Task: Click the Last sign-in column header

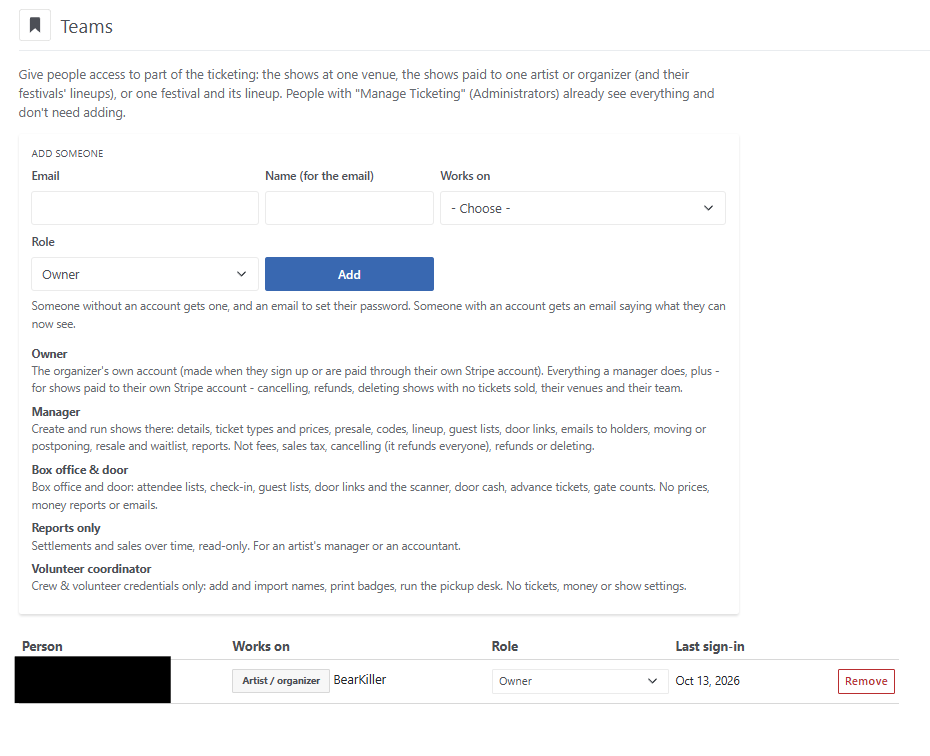Action: point(710,646)
